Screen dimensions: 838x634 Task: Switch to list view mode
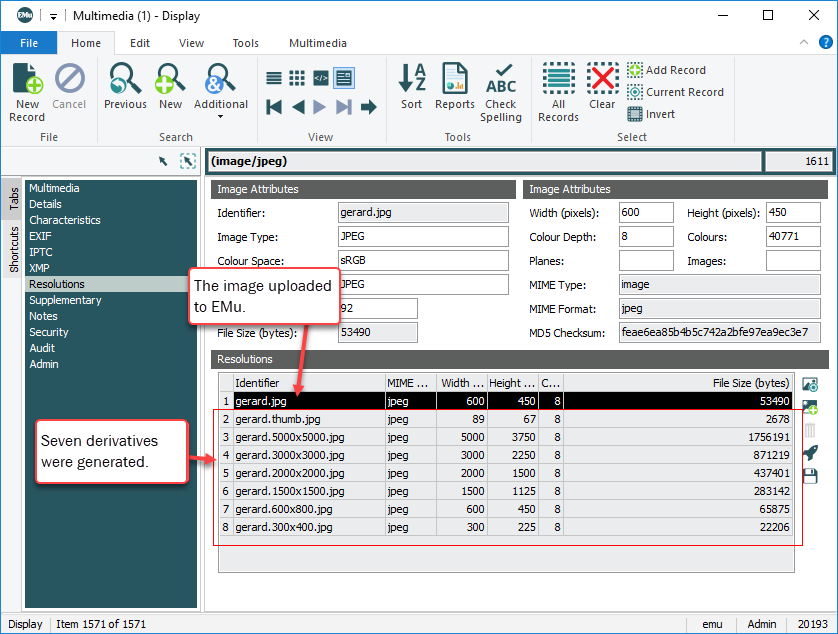coord(274,78)
